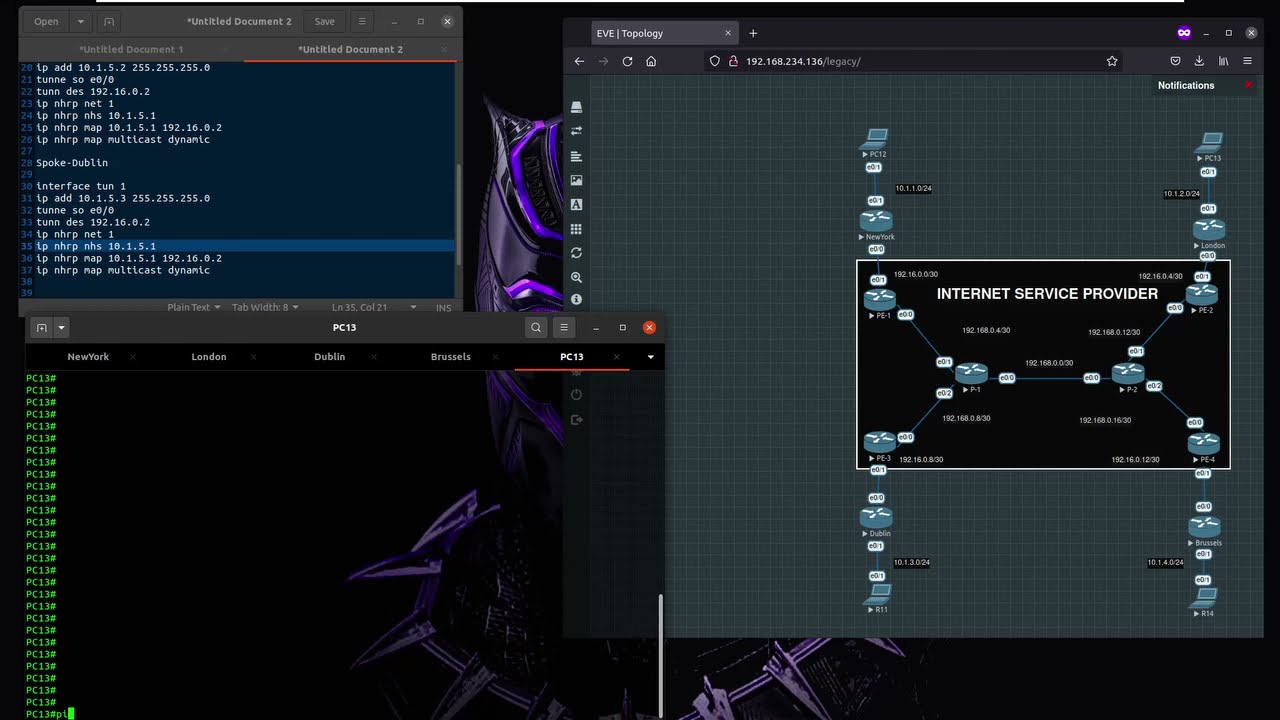Select the London router node

coord(1209,229)
